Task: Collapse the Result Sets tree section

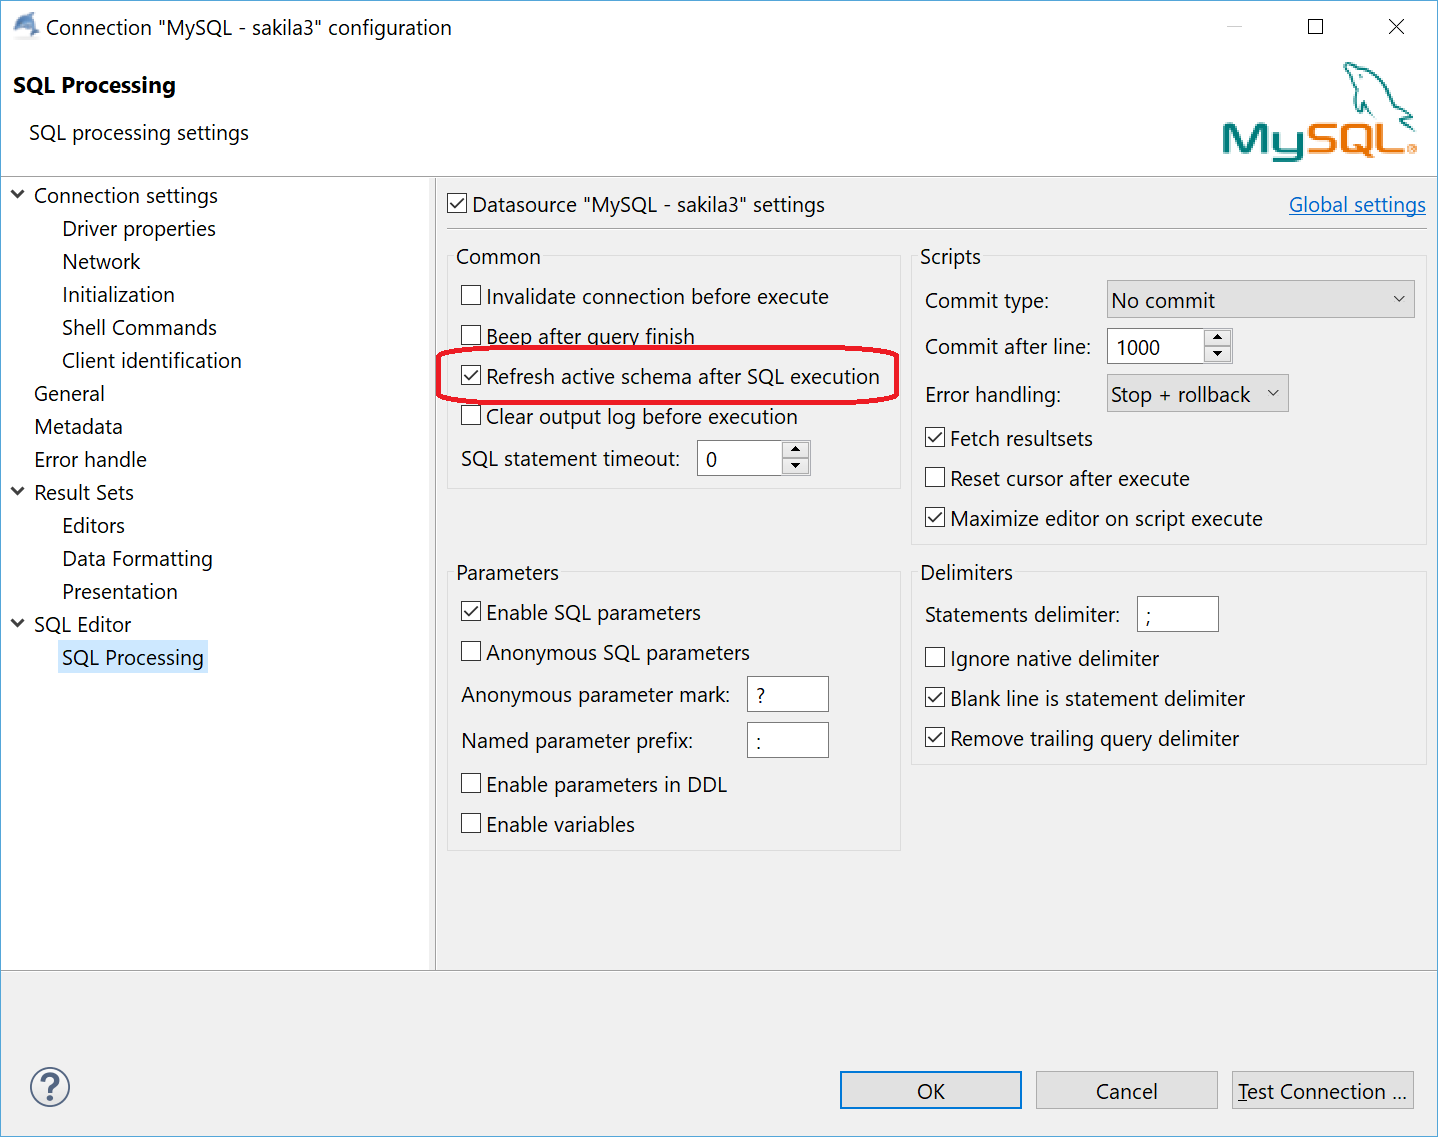Action: (x=18, y=492)
